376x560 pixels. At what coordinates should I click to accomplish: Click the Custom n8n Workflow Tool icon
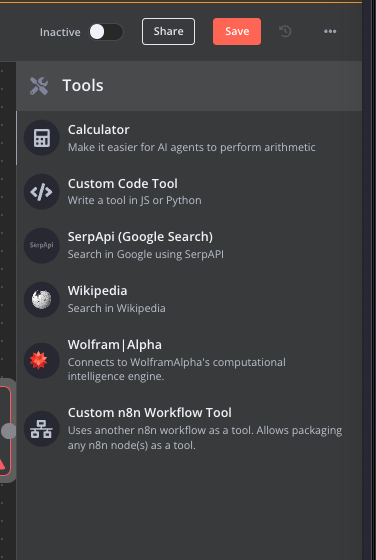tap(42, 429)
